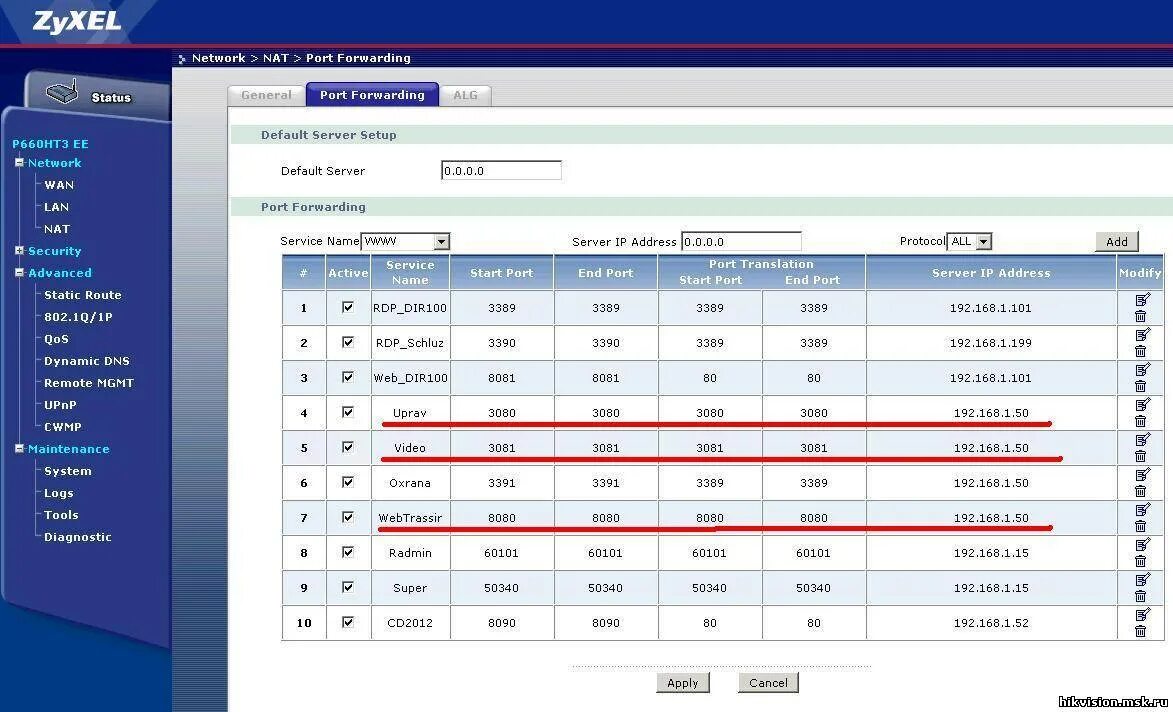Open Remote MGMT page
The height and width of the screenshot is (712, 1173).
pos(89,382)
